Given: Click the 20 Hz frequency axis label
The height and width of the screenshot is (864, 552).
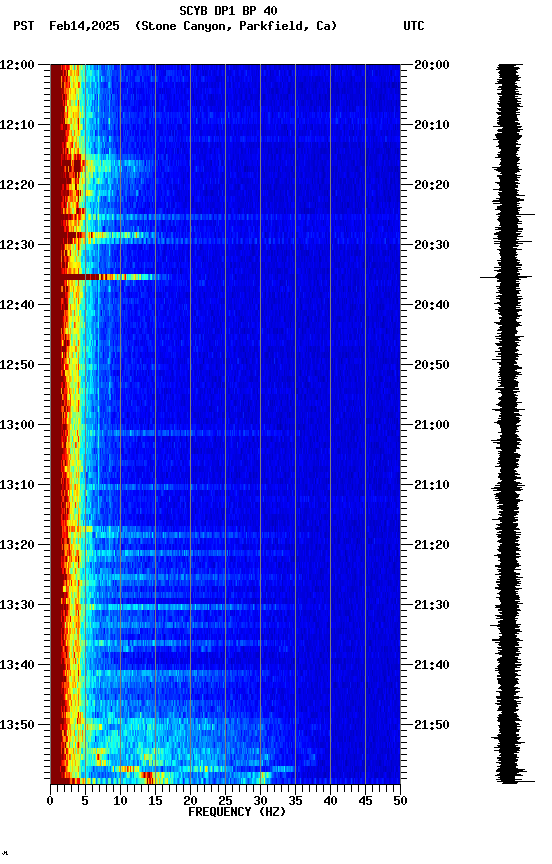Looking at the screenshot, I should (x=190, y=801).
